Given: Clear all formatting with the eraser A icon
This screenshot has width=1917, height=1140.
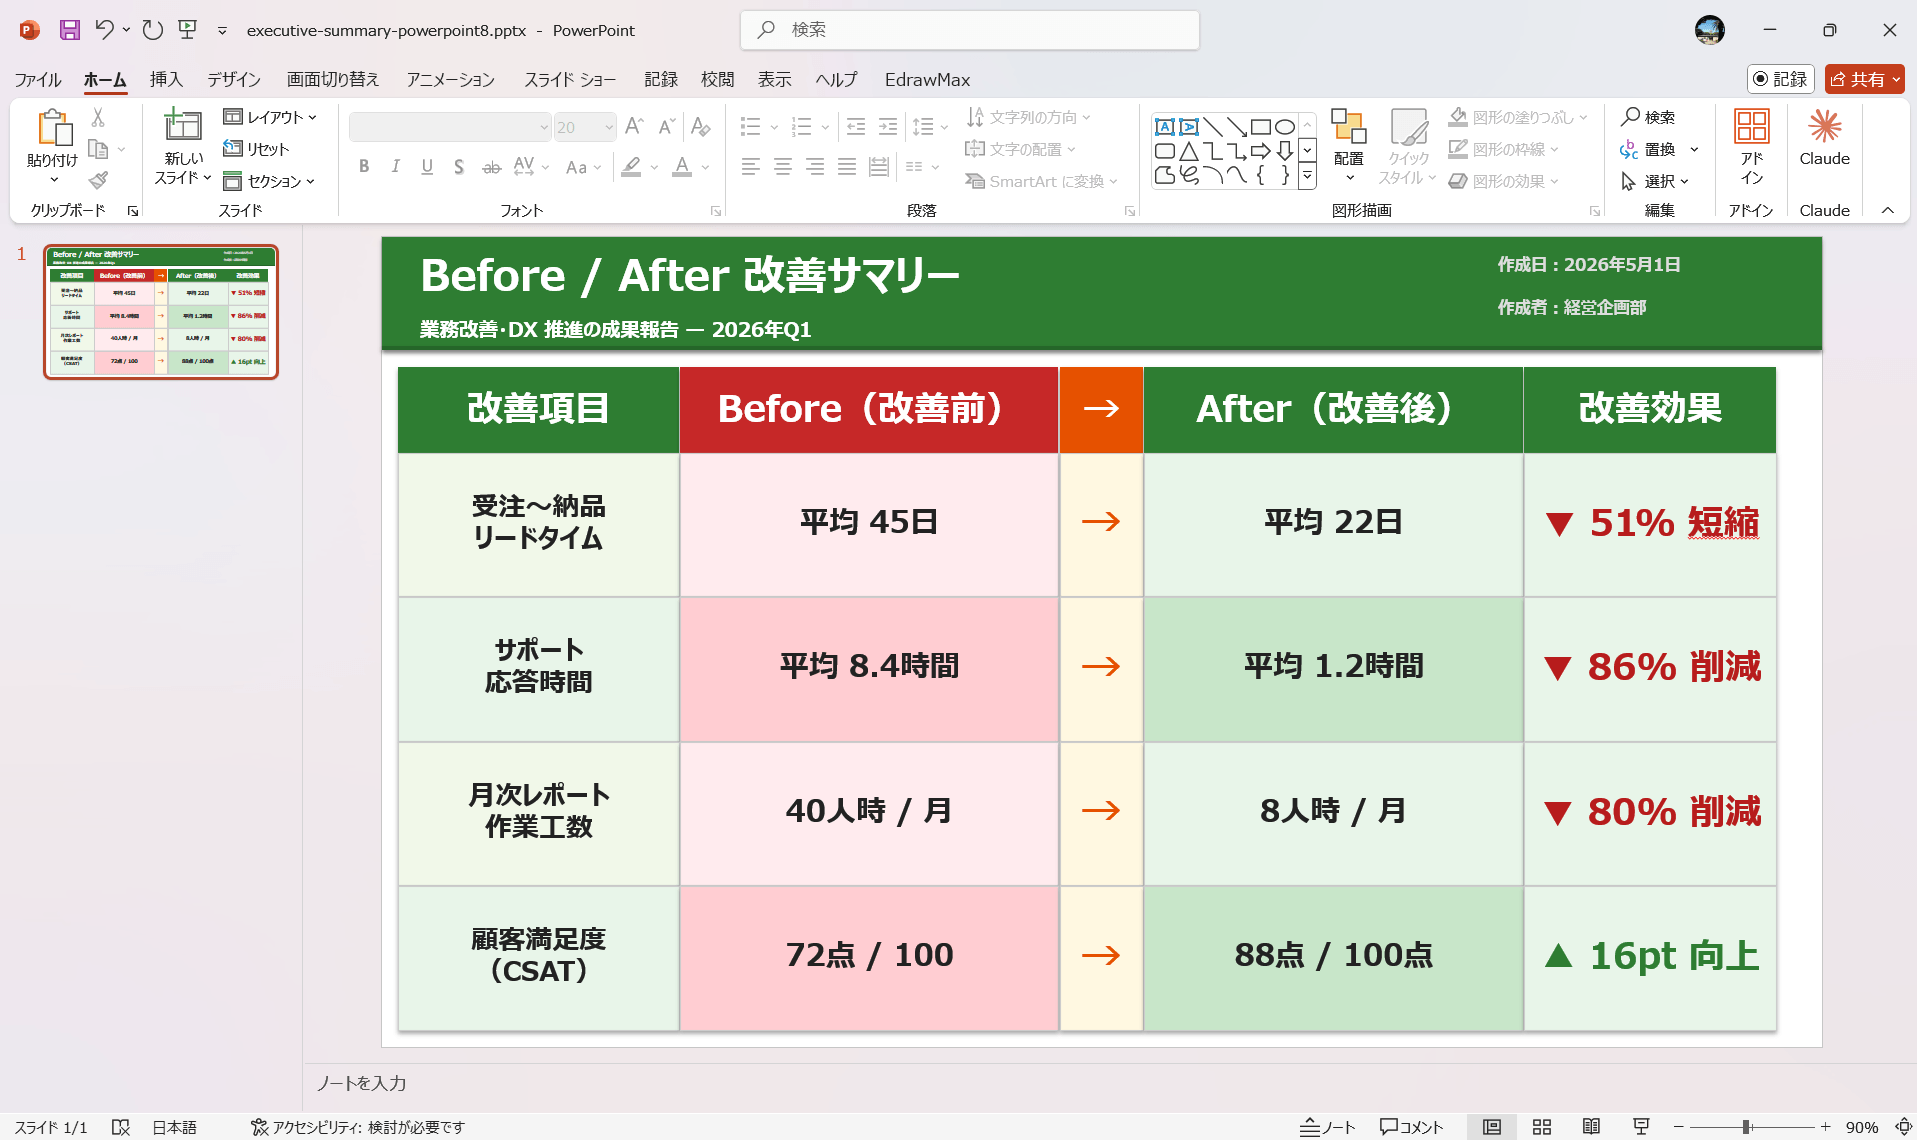Looking at the screenshot, I should [701, 127].
